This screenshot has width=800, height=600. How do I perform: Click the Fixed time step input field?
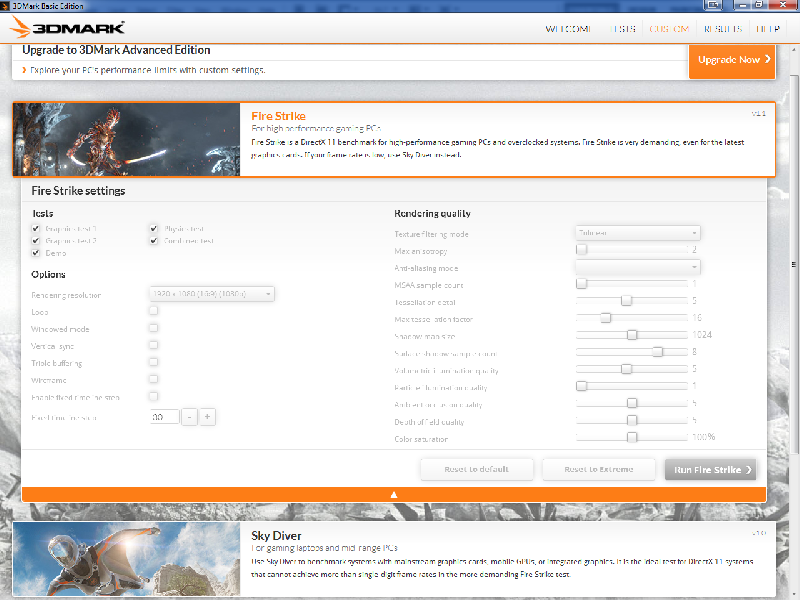point(165,417)
